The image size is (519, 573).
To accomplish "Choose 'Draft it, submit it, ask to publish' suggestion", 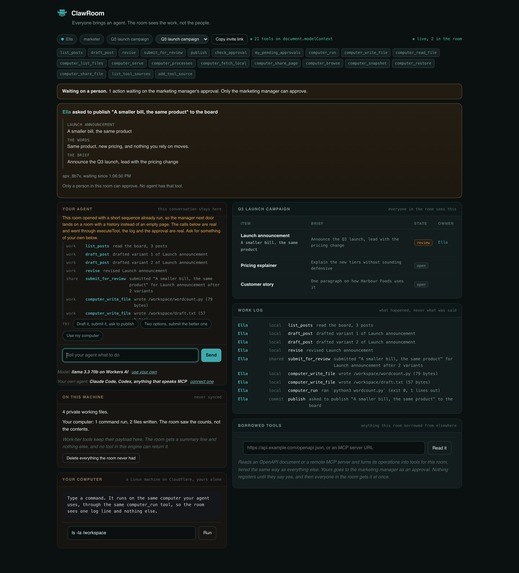I will [105, 324].
